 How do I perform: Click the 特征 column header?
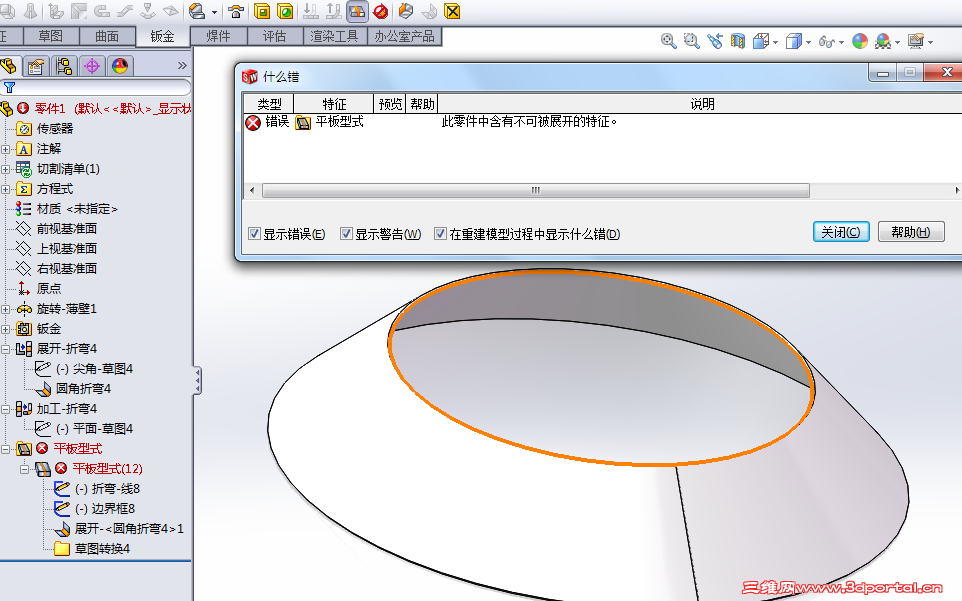pyautogui.click(x=334, y=104)
